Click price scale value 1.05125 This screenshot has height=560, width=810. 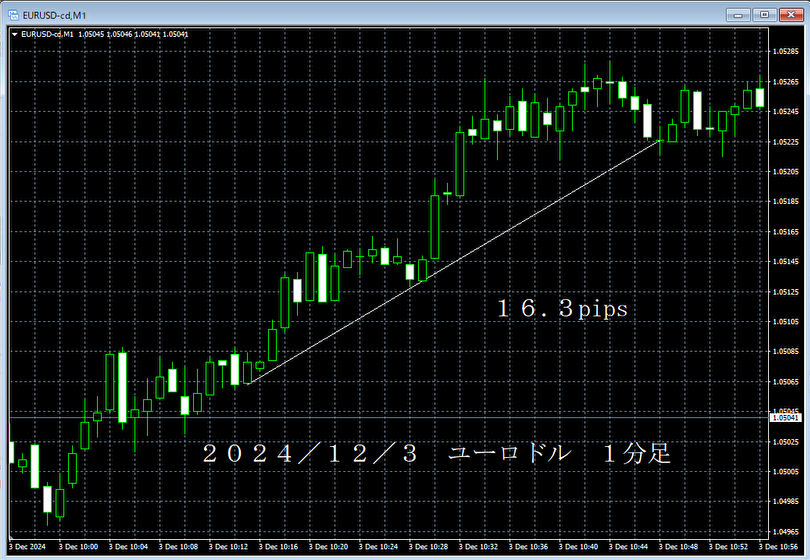pos(785,292)
